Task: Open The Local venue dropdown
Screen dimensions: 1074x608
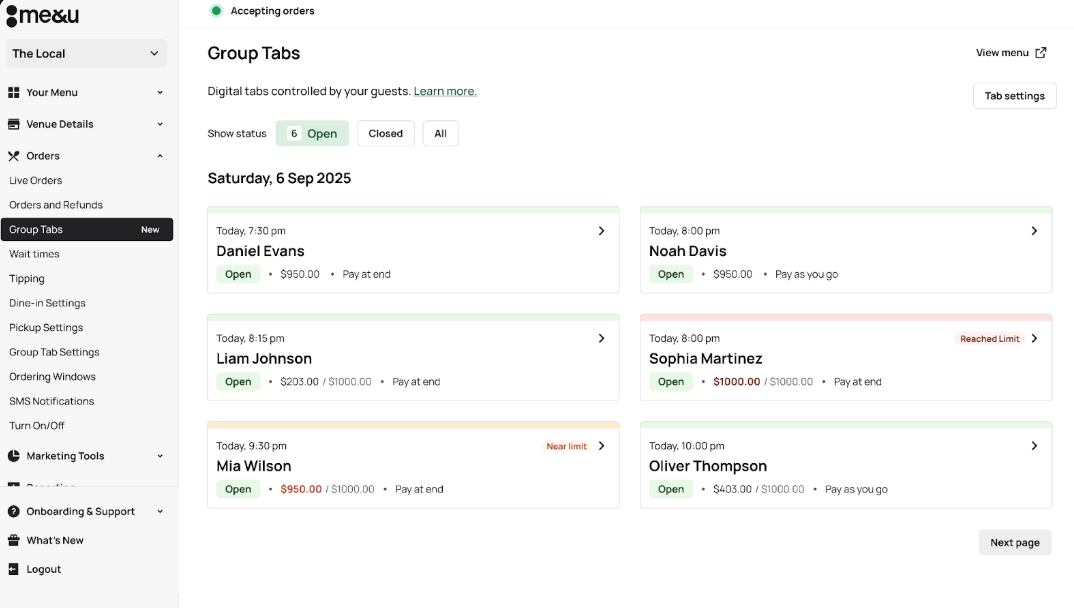Action: (x=86, y=54)
